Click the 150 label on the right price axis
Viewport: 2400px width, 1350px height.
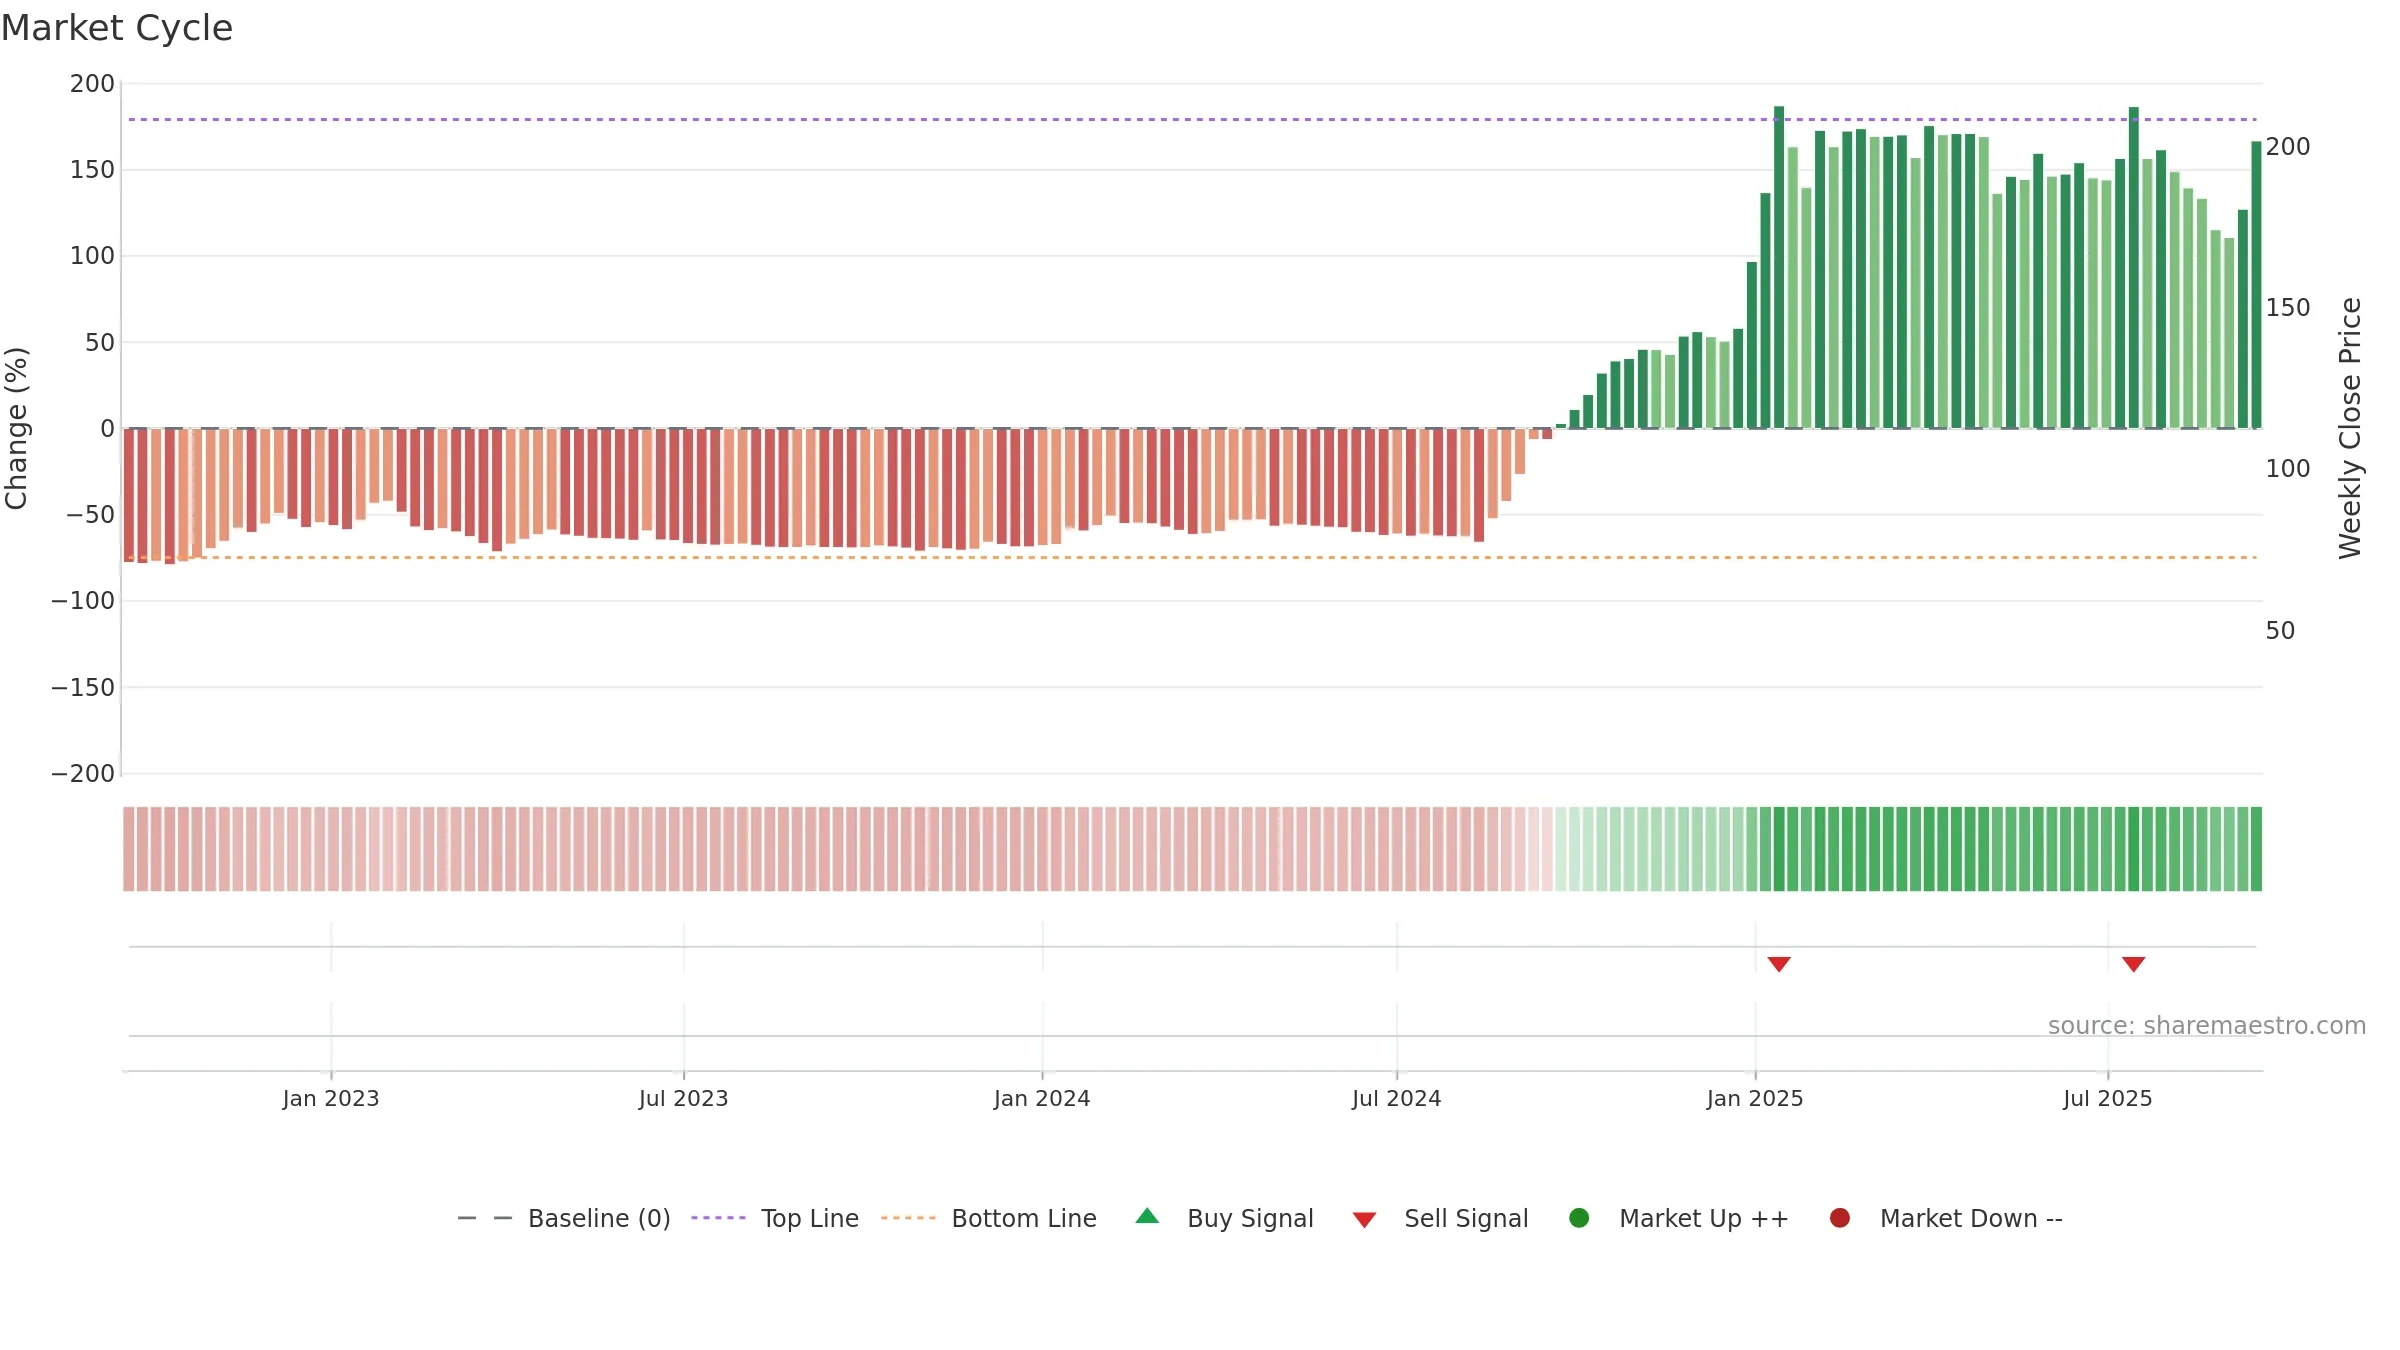pos(2288,308)
